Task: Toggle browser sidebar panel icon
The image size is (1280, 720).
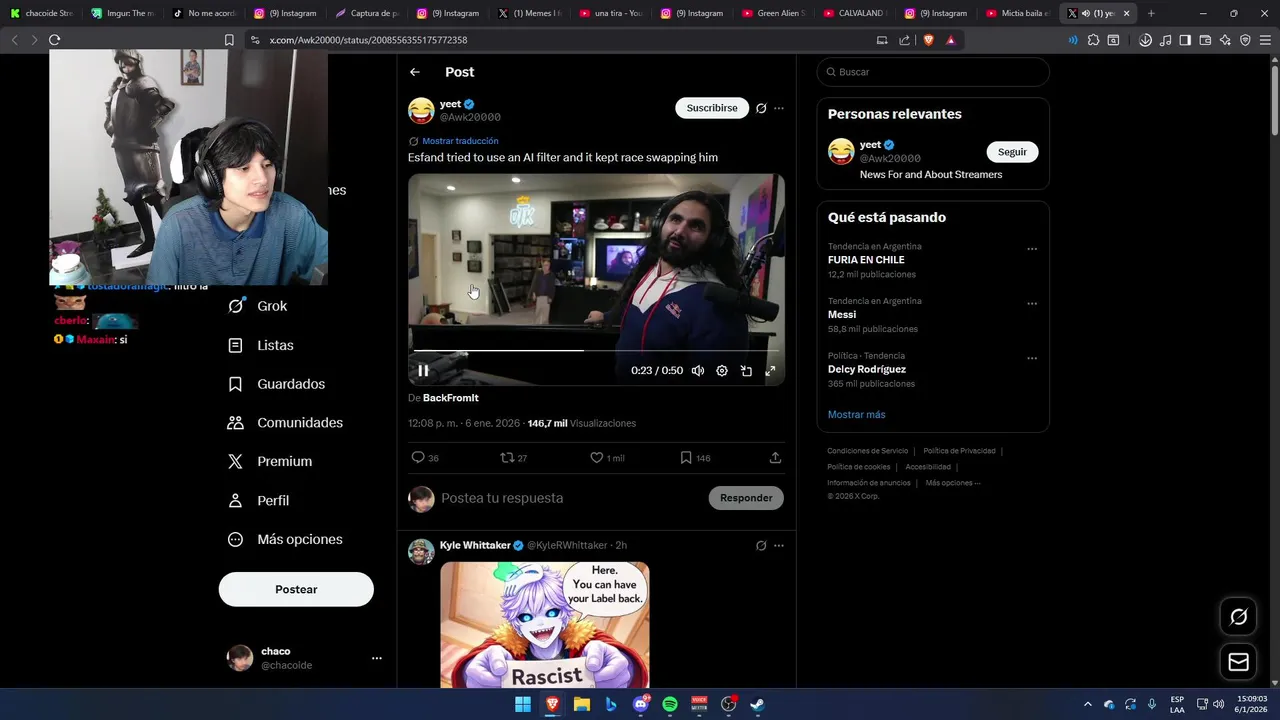Action: (x=1185, y=40)
